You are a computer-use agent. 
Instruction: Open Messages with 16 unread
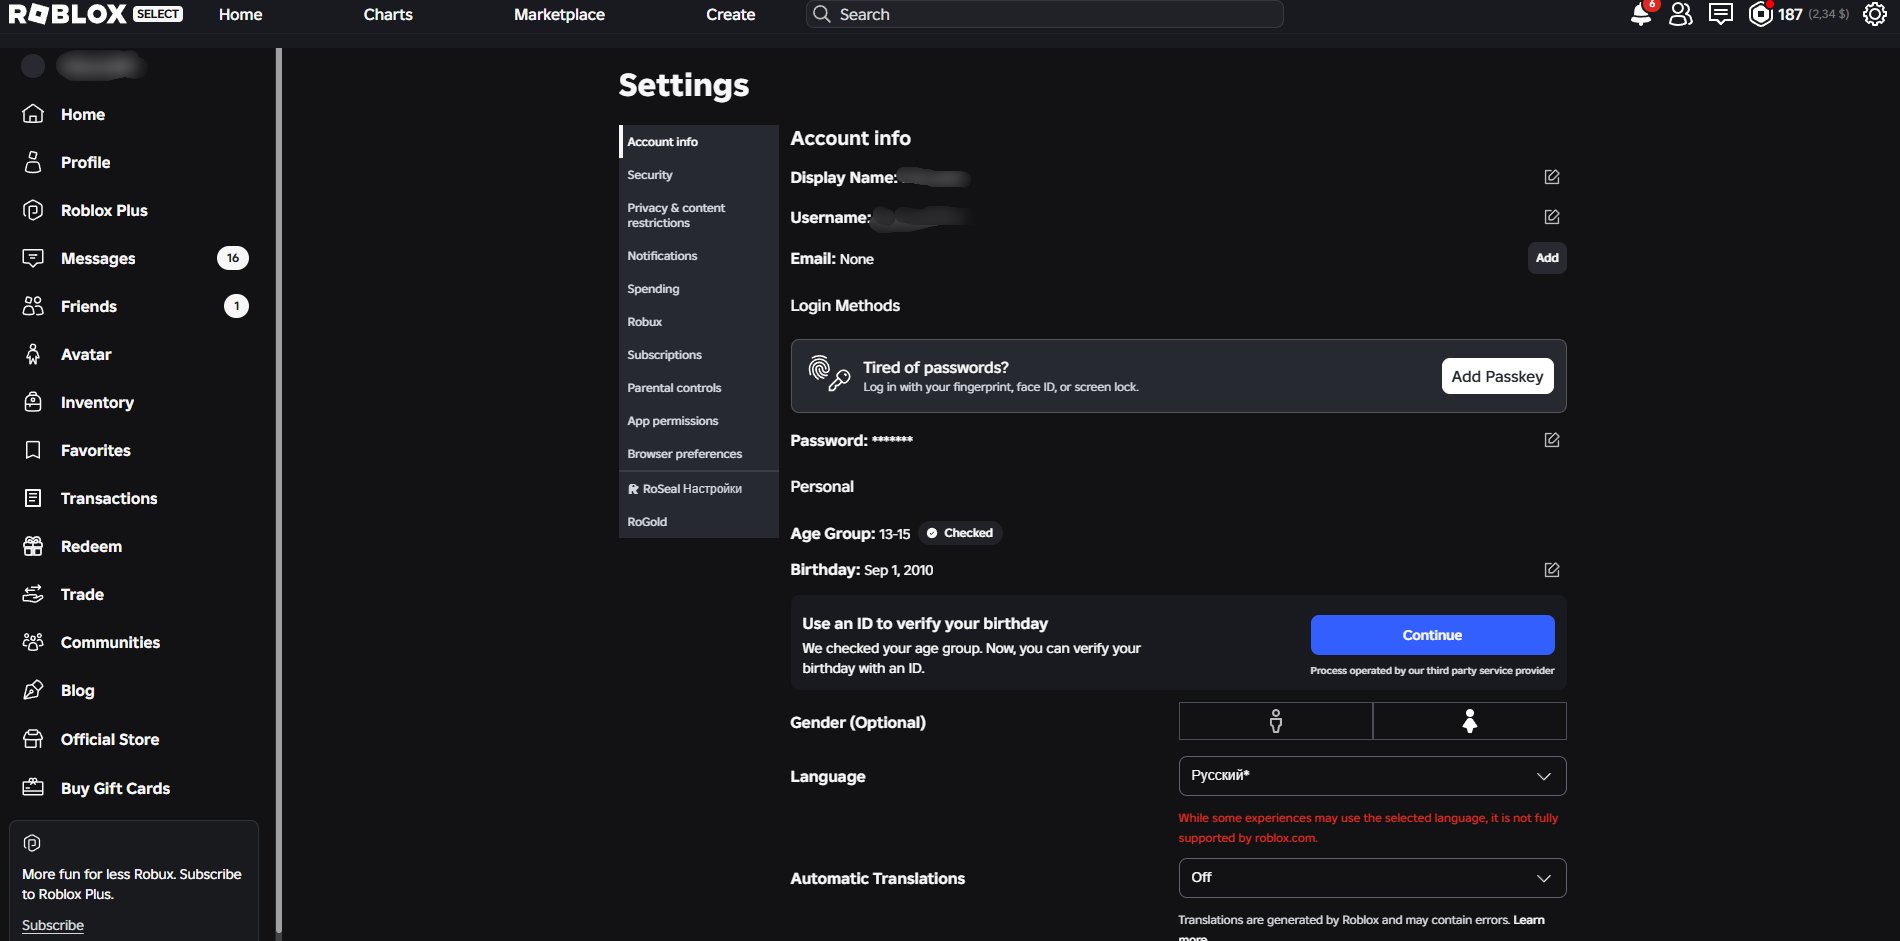click(x=135, y=258)
